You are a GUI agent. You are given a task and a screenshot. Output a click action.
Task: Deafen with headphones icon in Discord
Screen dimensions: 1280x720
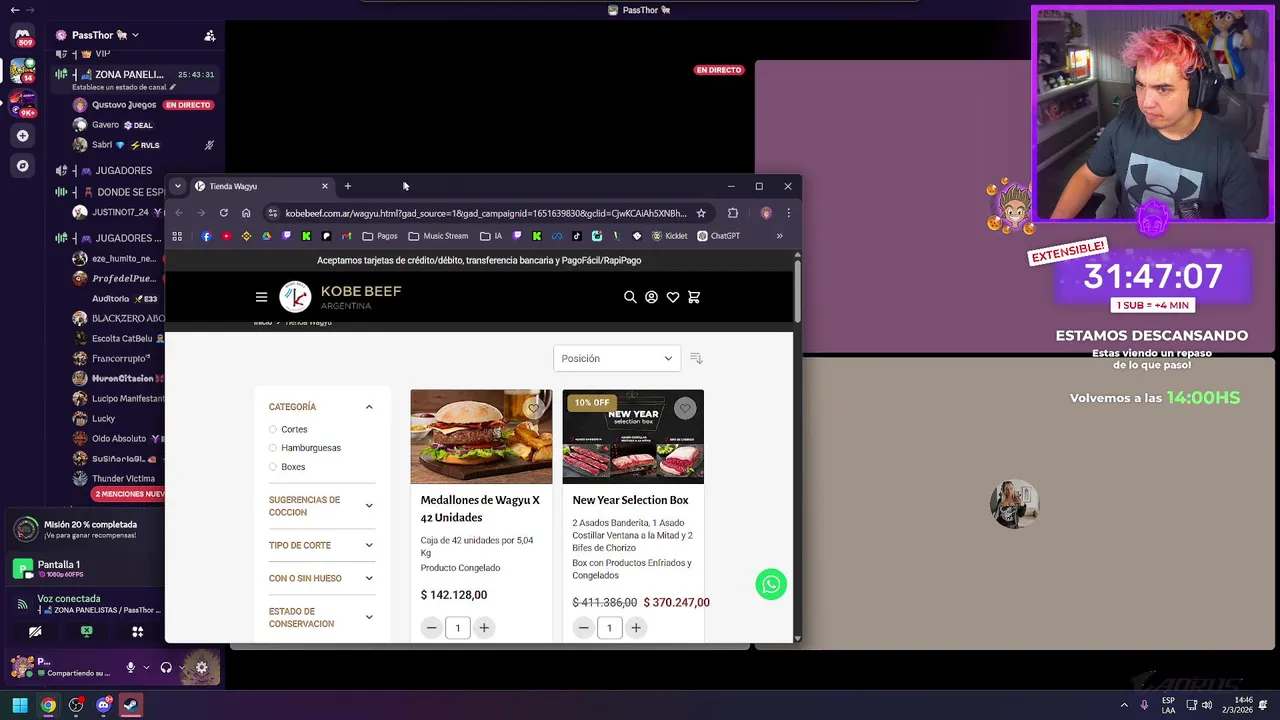(x=166, y=667)
